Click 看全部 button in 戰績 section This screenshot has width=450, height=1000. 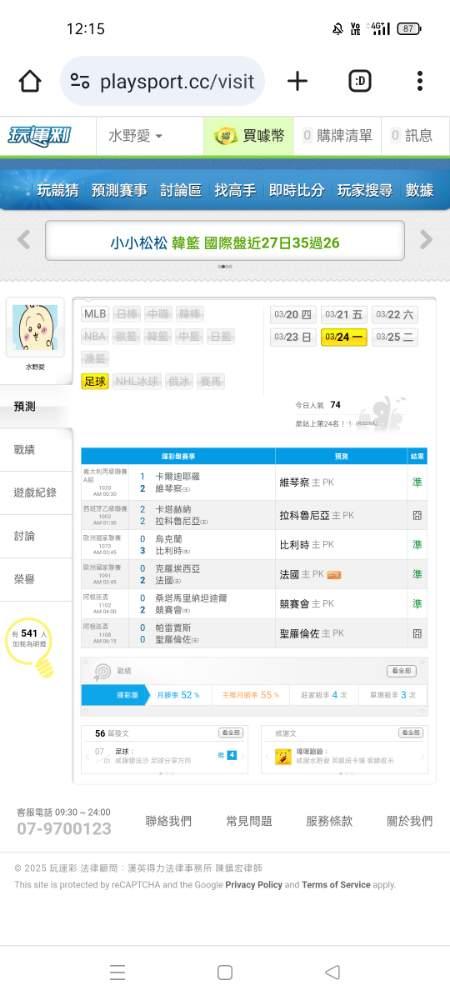point(402,671)
